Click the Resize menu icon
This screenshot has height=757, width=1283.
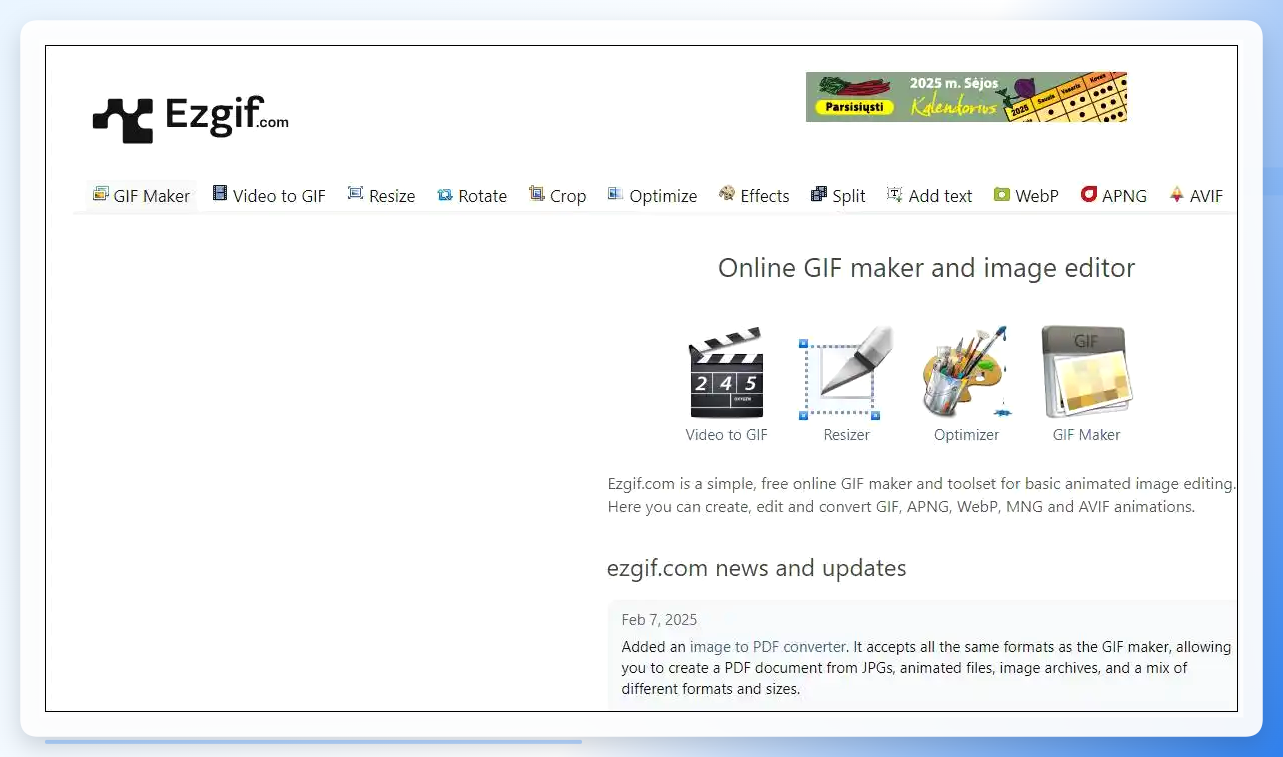click(355, 194)
